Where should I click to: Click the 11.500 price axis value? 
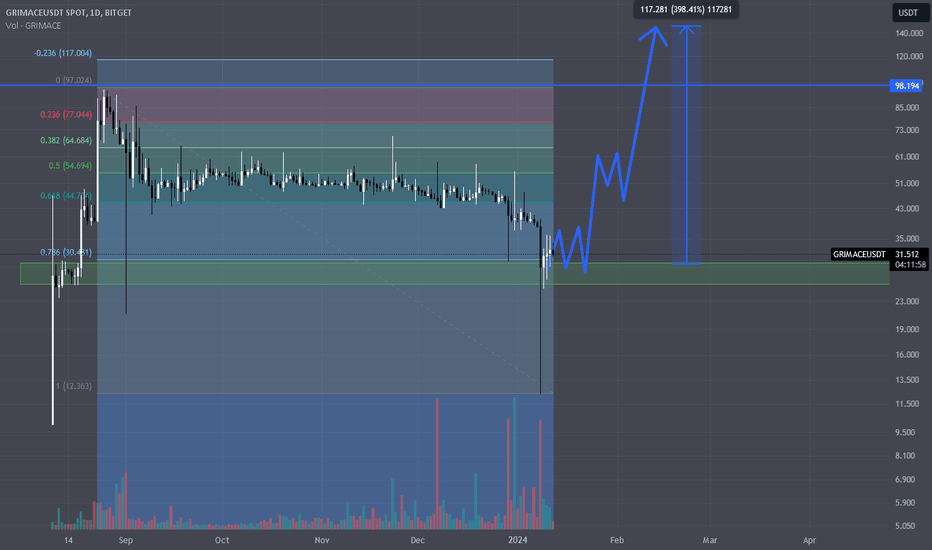pyautogui.click(x=907, y=404)
